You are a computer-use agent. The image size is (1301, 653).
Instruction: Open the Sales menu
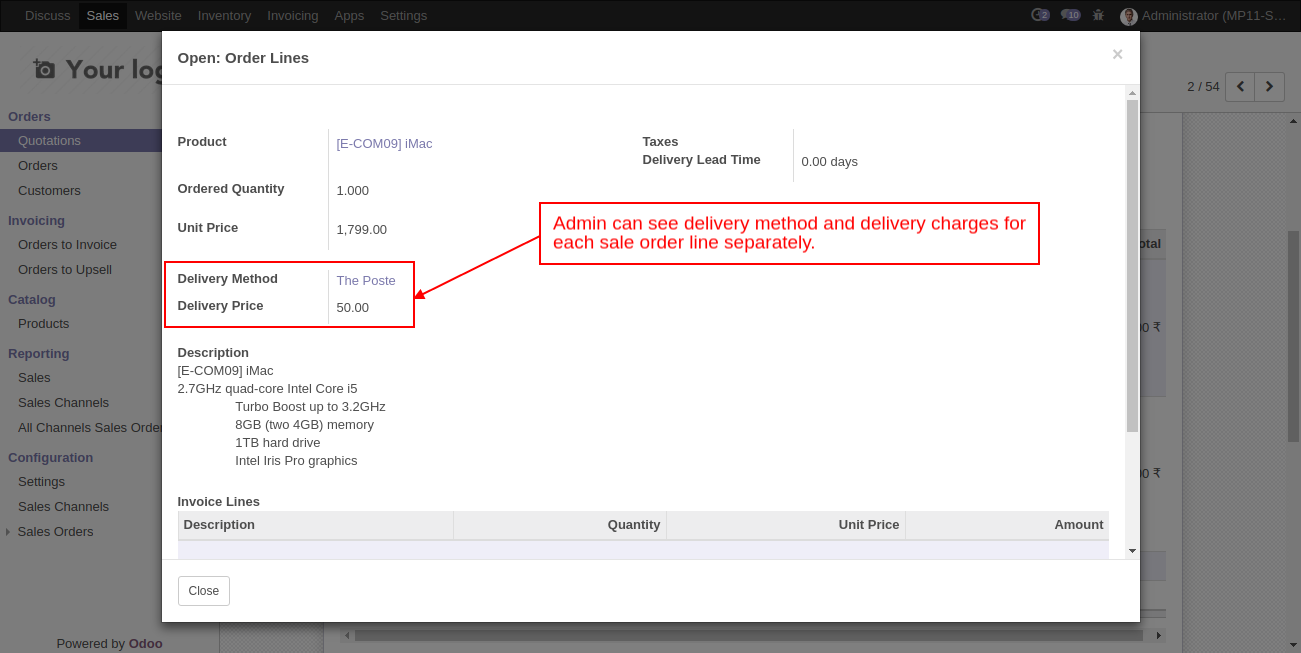[103, 16]
